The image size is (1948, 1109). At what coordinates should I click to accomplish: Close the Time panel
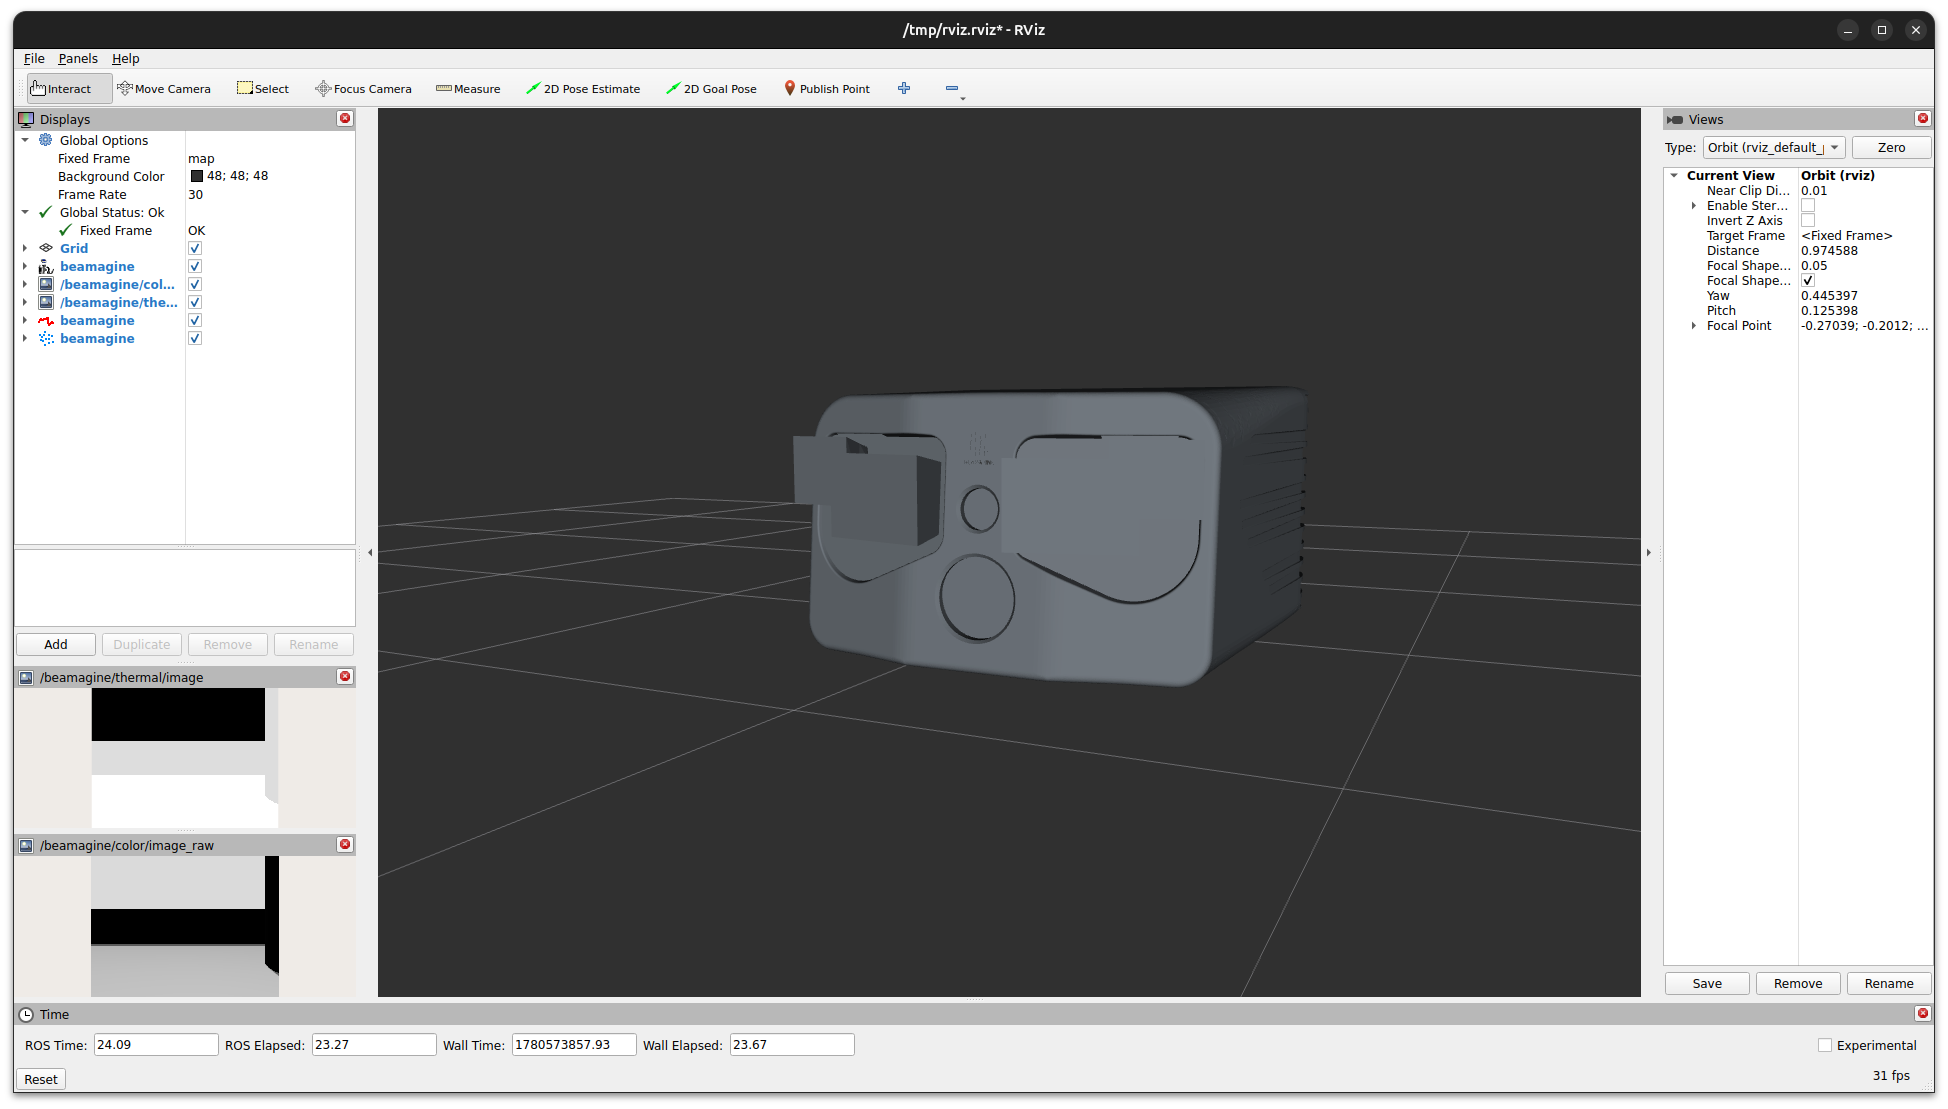coord(1922,1014)
